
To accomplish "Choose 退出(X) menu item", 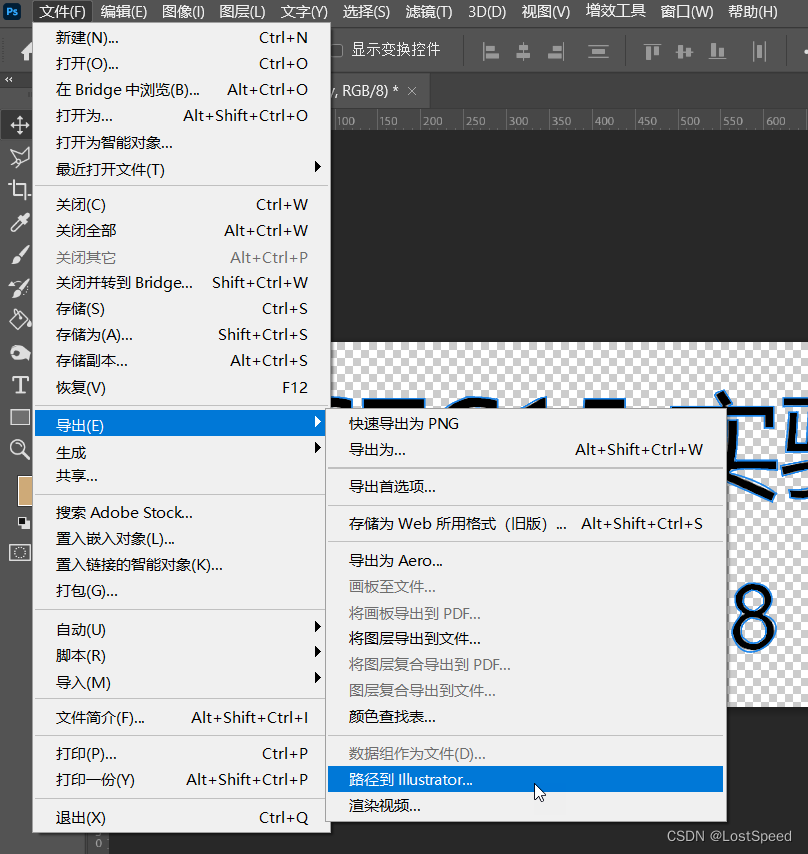I will tap(181, 818).
